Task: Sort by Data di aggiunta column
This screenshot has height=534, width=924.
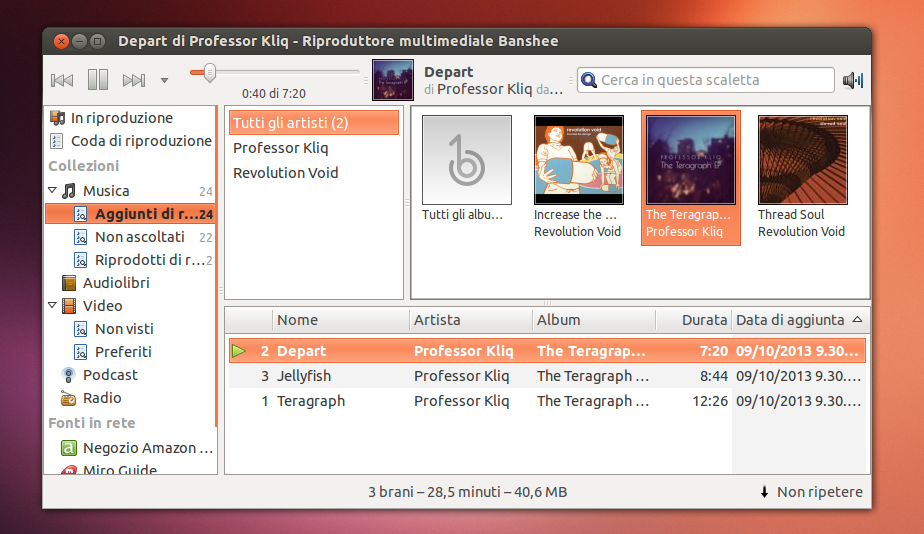Action: (x=798, y=320)
